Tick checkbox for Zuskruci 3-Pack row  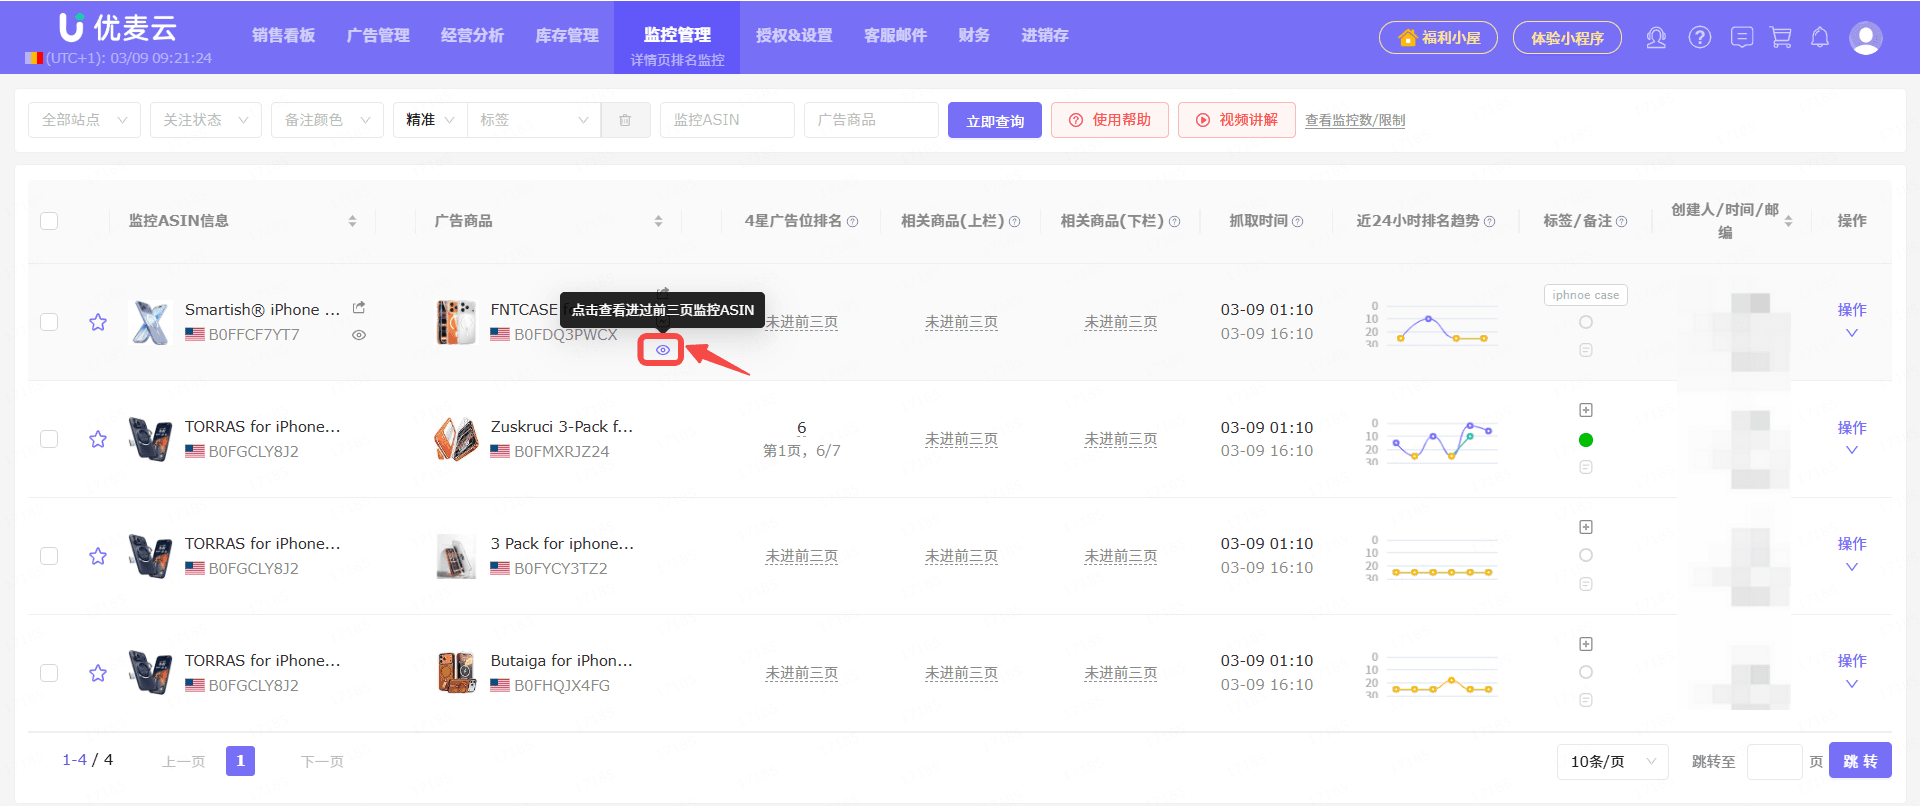[49, 439]
